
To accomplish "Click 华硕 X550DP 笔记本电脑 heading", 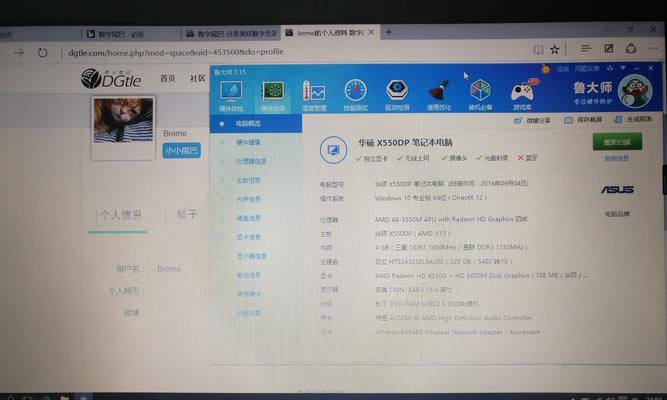I will [x=405, y=143].
